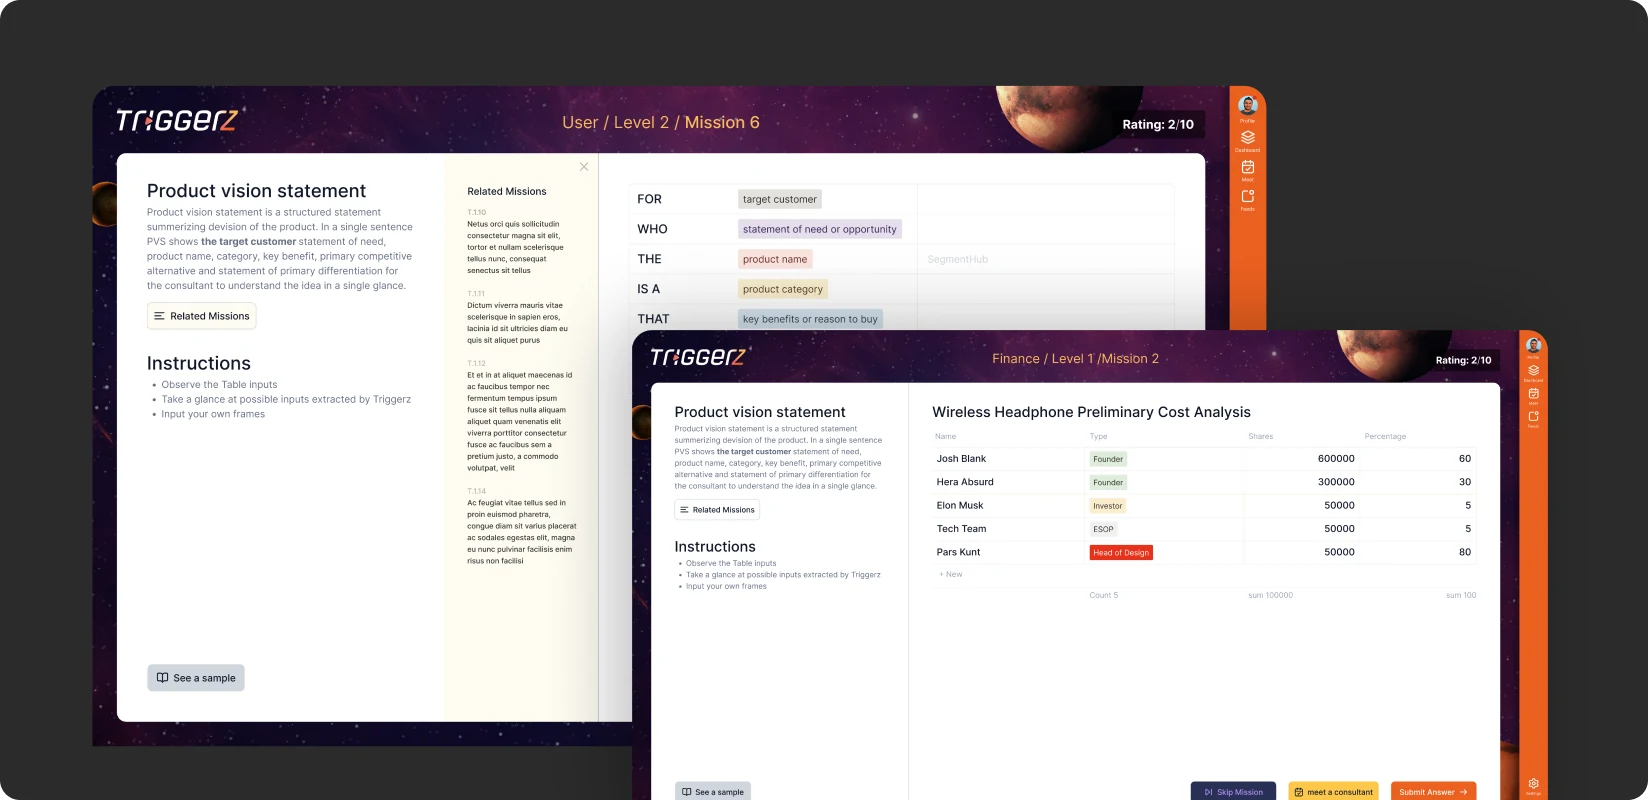Image resolution: width=1648 pixels, height=800 pixels.
Task: Click Rating 2/10 badge in Mission 6 window
Action: [1158, 125]
